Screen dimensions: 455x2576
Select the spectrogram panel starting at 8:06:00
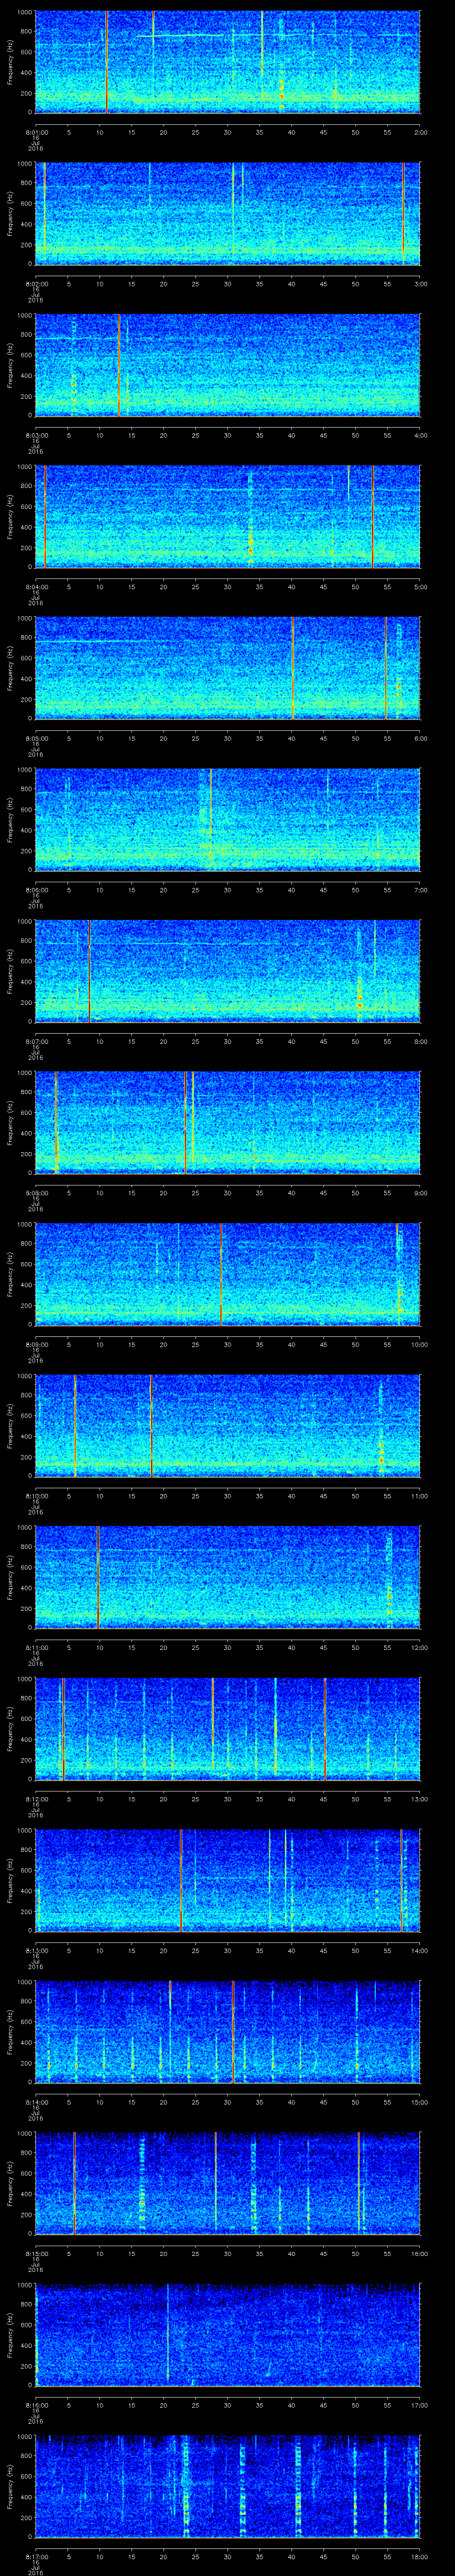[227, 819]
